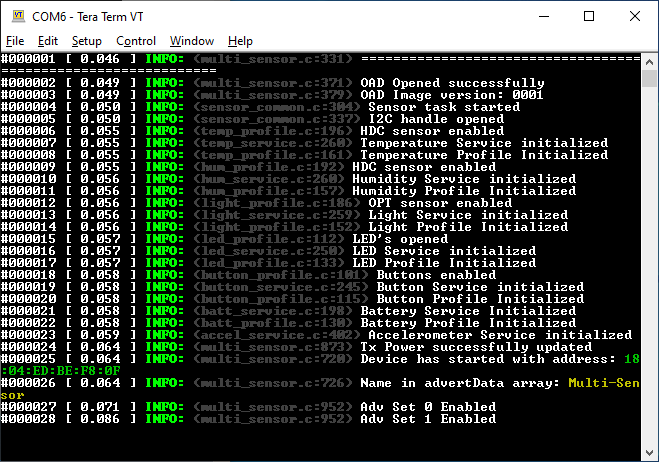Viewport: 659px width, 462px height.
Task: Click the yellow 'Multi-Sen' name text
Action: (x=604, y=383)
